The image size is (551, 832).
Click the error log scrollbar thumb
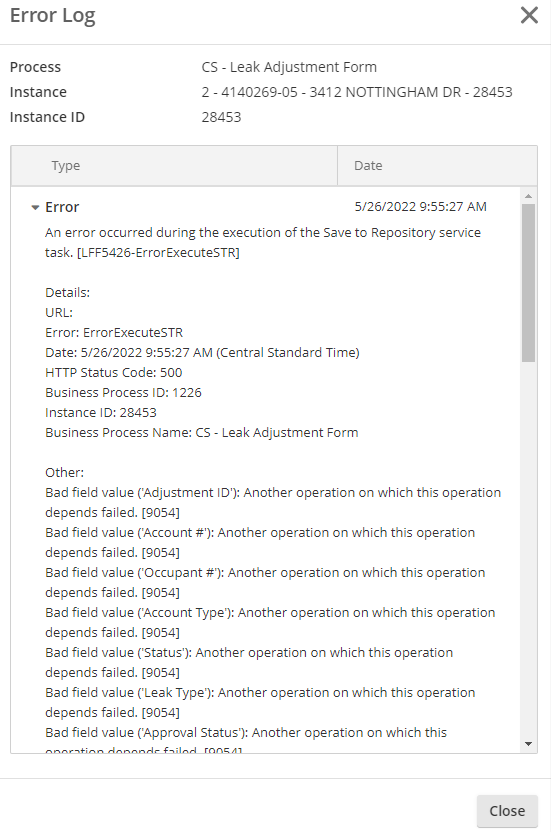[x=528, y=283]
